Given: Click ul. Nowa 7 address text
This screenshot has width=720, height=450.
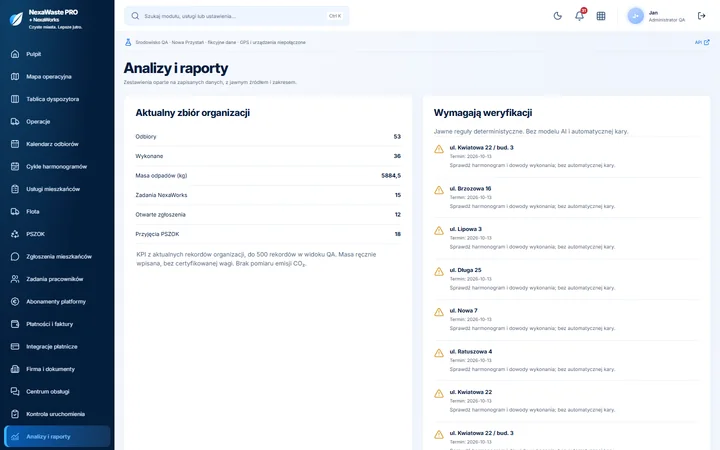Looking at the screenshot, I should click(x=463, y=310).
